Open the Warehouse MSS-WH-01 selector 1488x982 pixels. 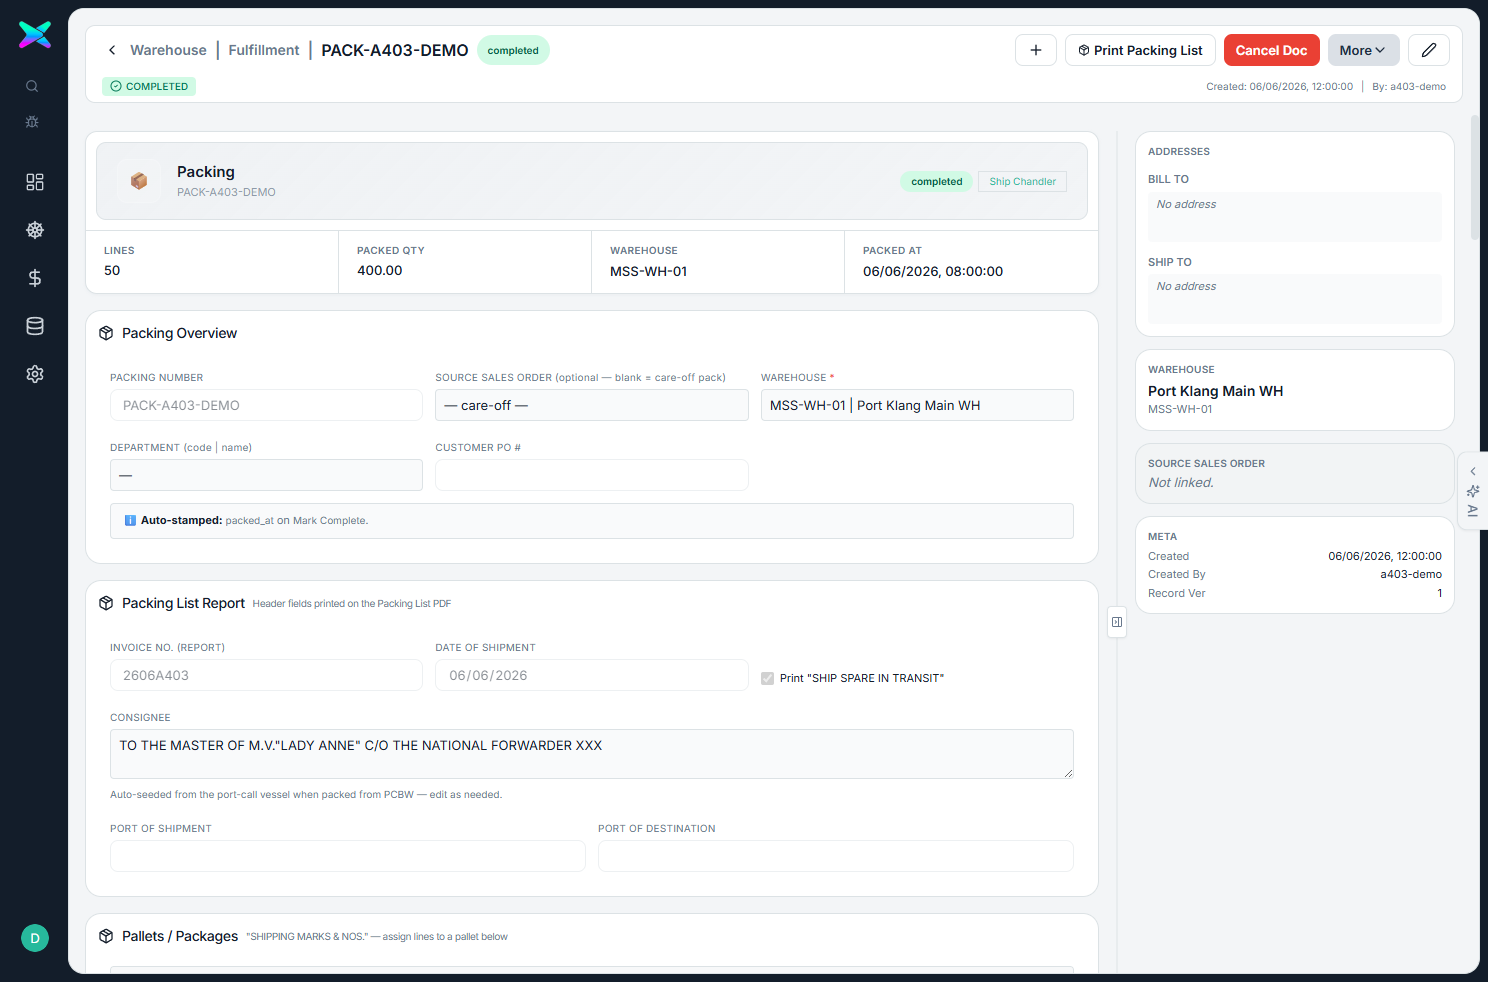click(917, 405)
